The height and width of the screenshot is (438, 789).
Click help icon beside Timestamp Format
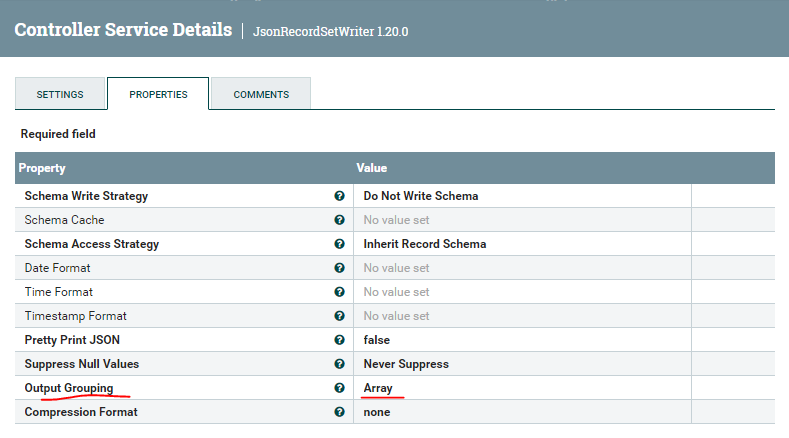(340, 316)
